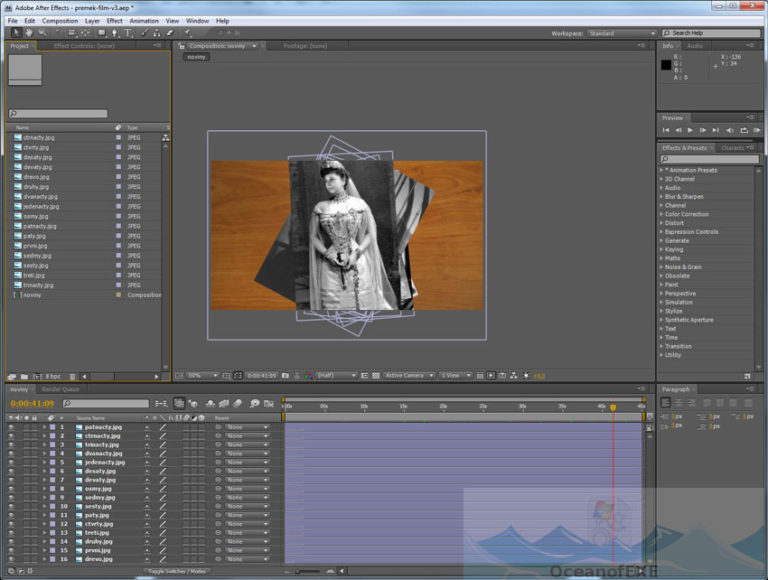Select the Horizontal Type tool
Image resolution: width=768 pixels, height=580 pixels.
coord(128,33)
